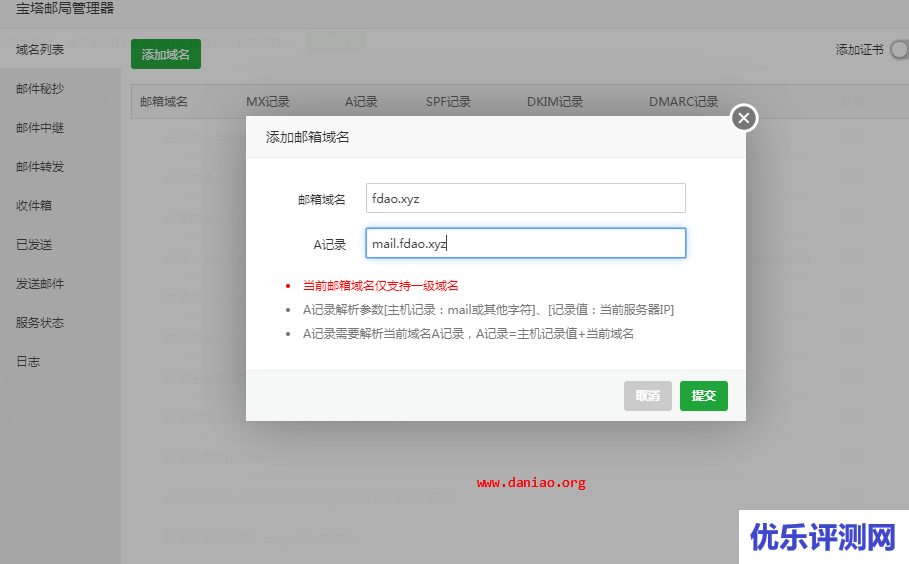The image size is (909, 564).
Task: Click the SPF记录 column header
Action: pyautogui.click(x=448, y=102)
